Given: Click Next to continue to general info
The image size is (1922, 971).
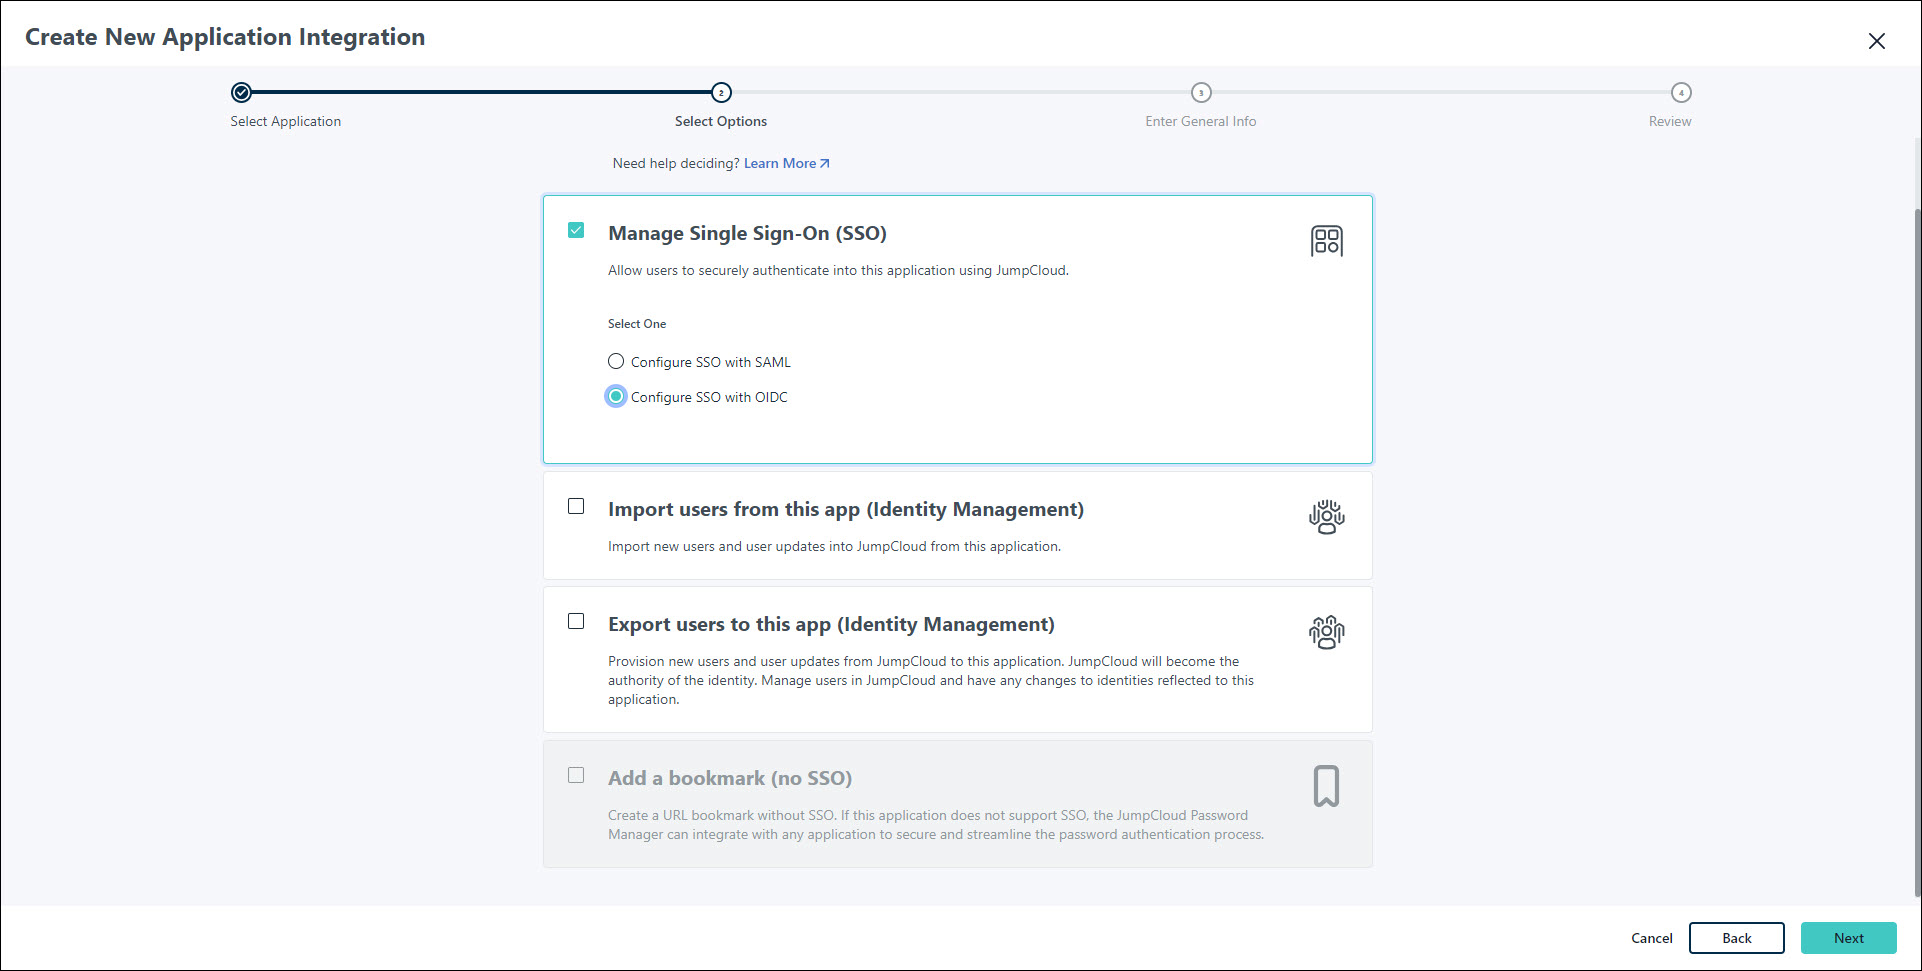Looking at the screenshot, I should click(x=1848, y=938).
